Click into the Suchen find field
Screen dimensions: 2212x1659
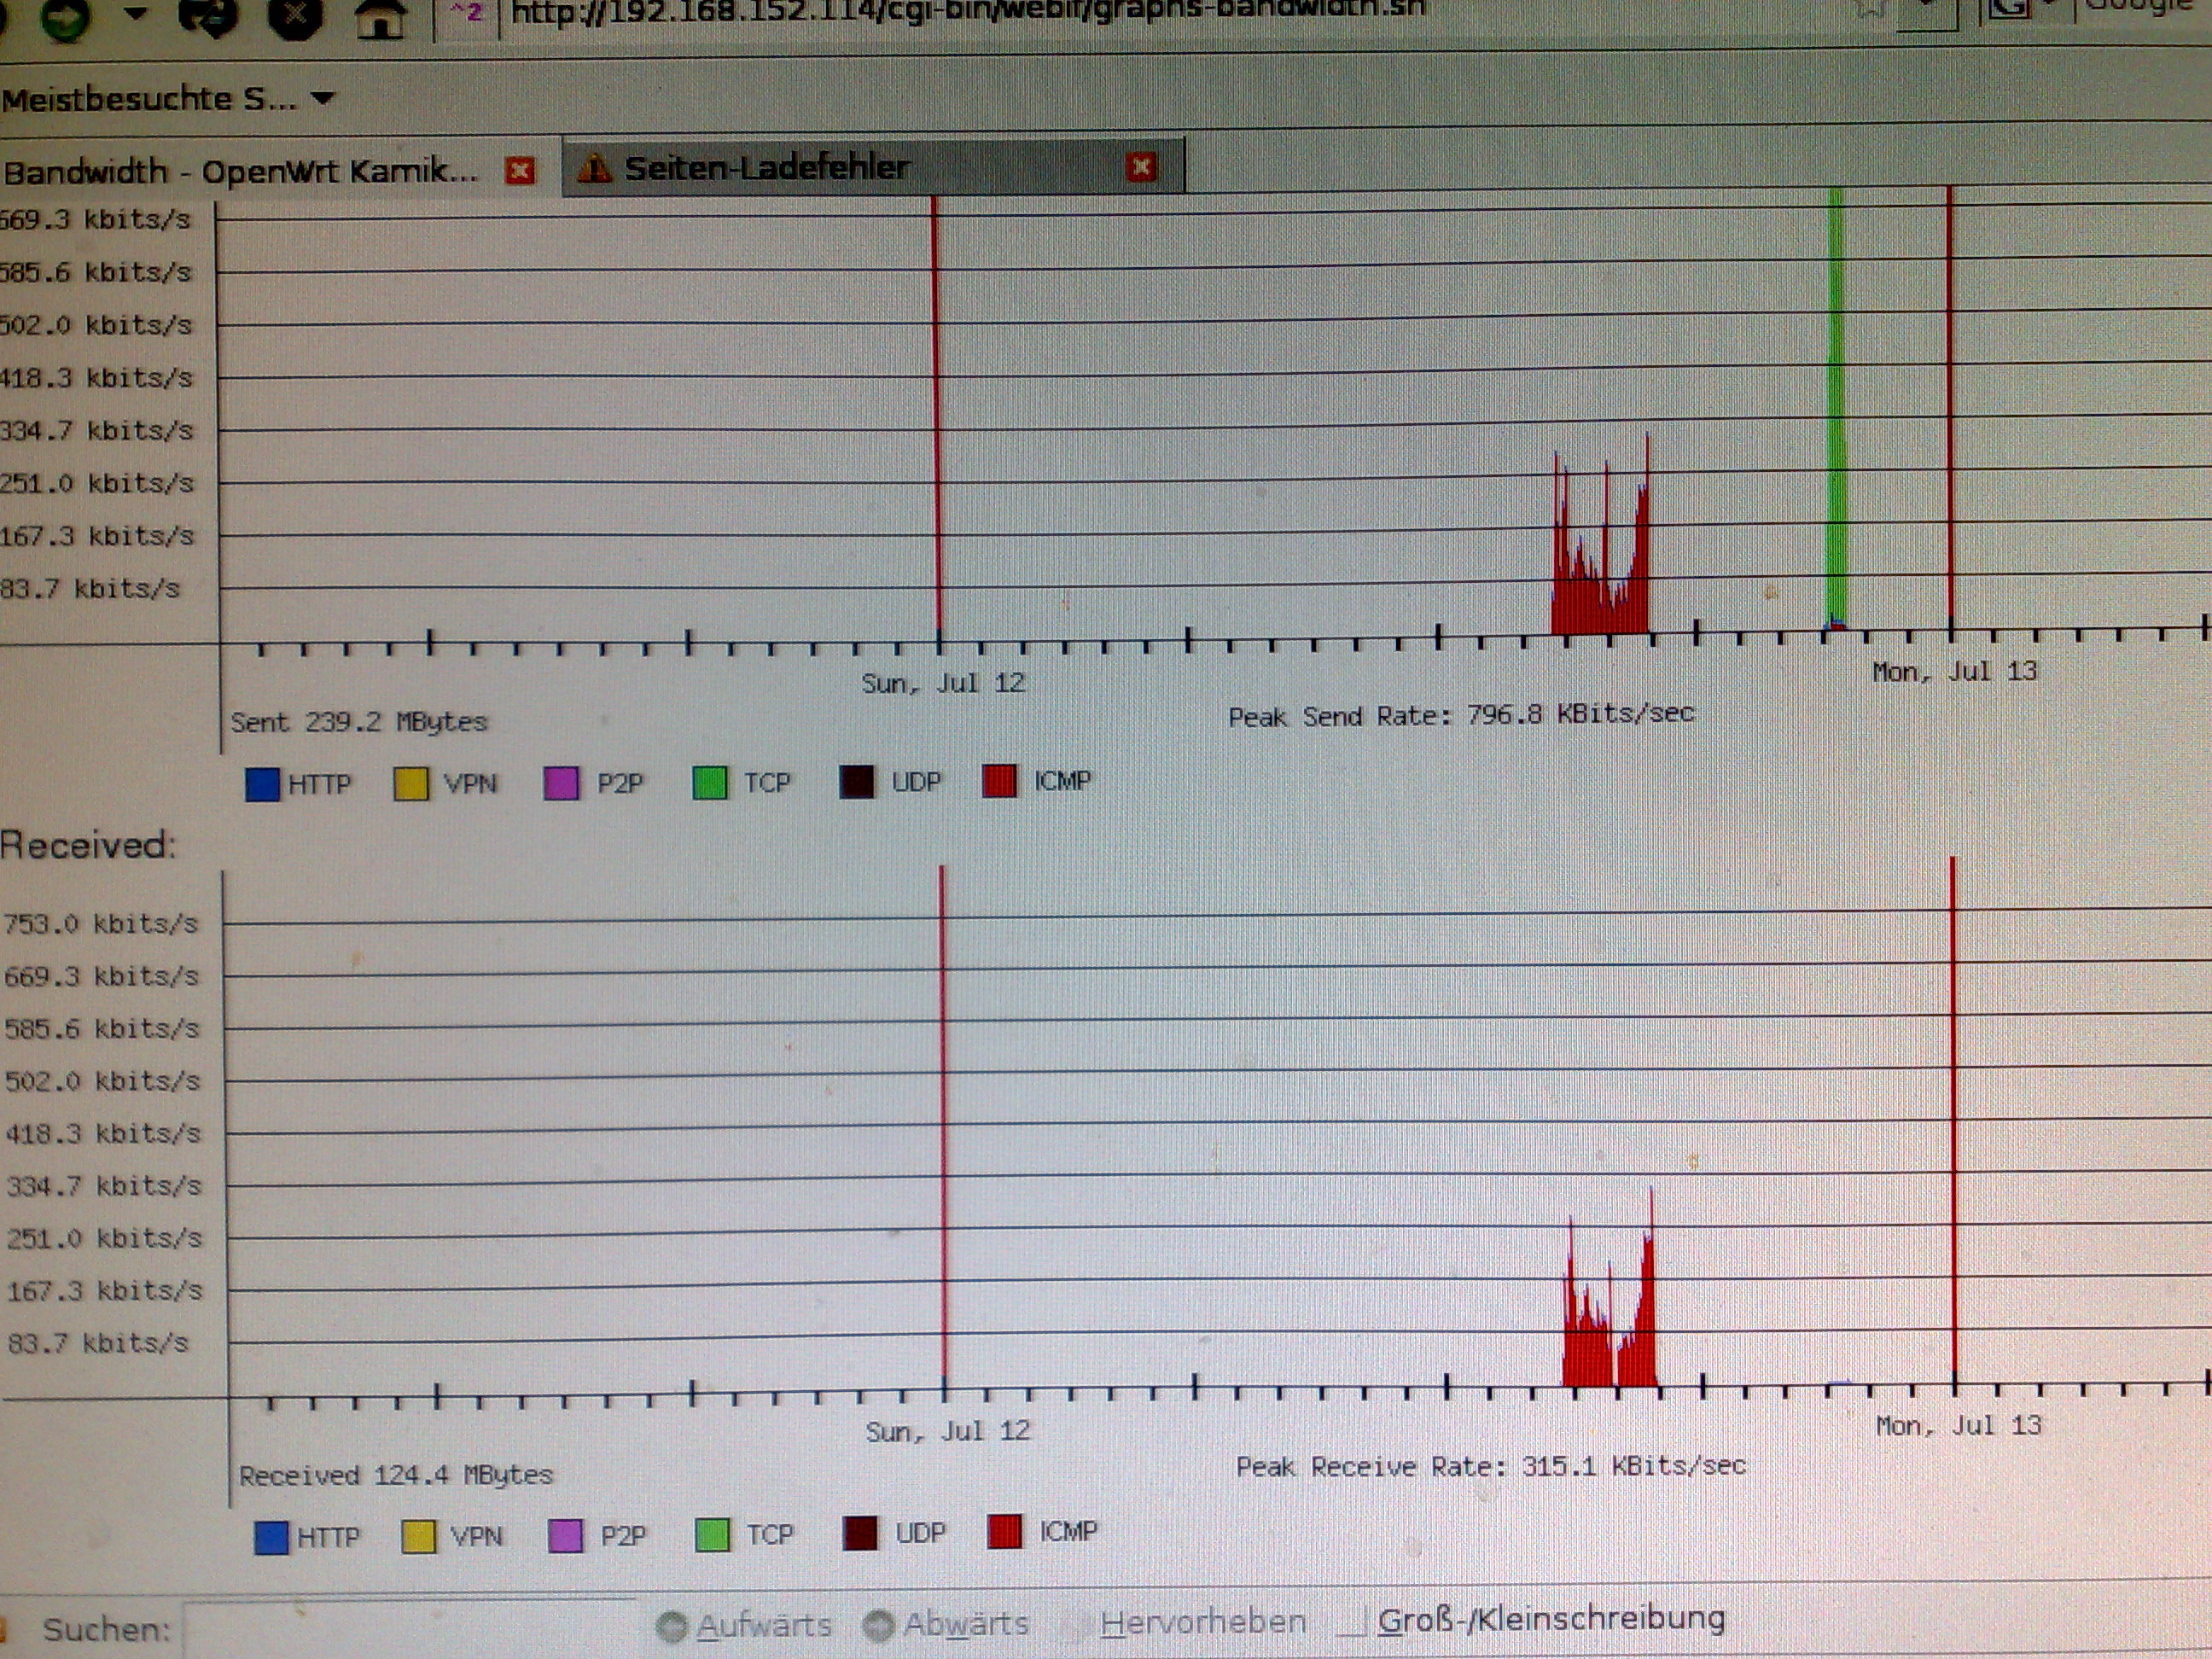click(x=410, y=1630)
